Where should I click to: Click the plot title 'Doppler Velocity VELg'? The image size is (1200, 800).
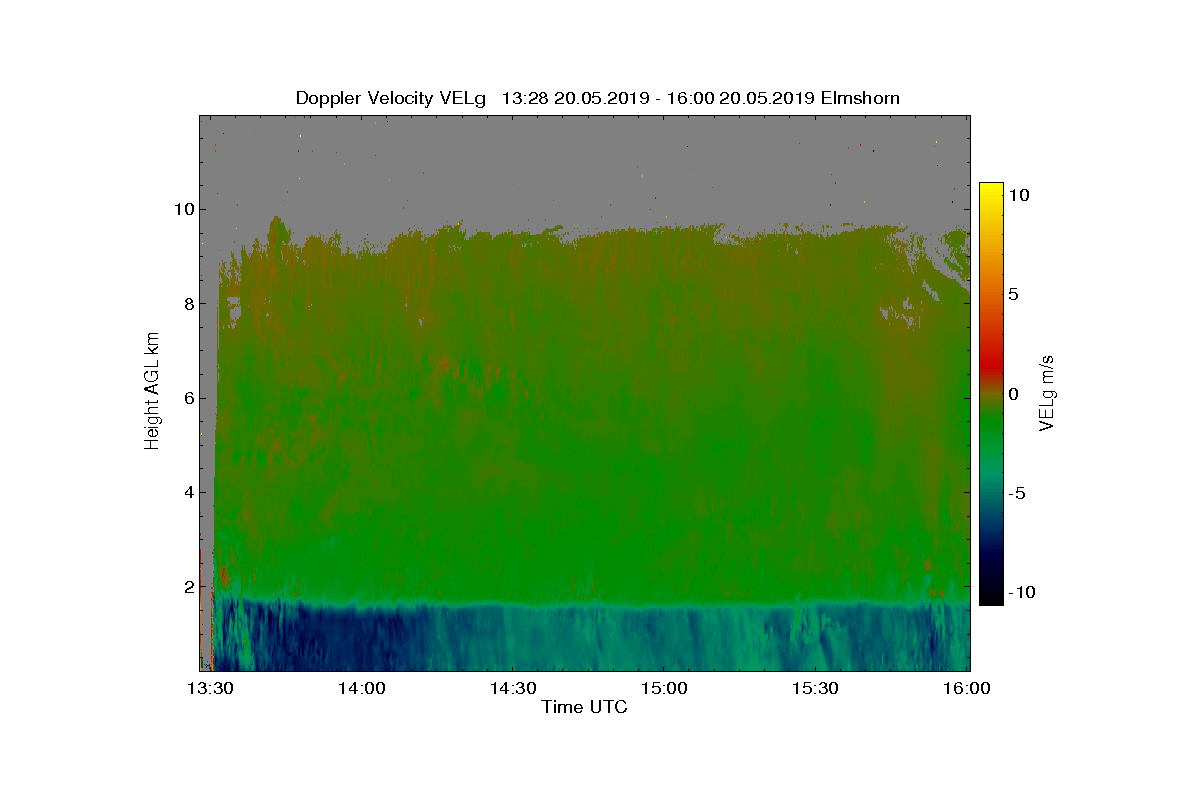coord(391,98)
